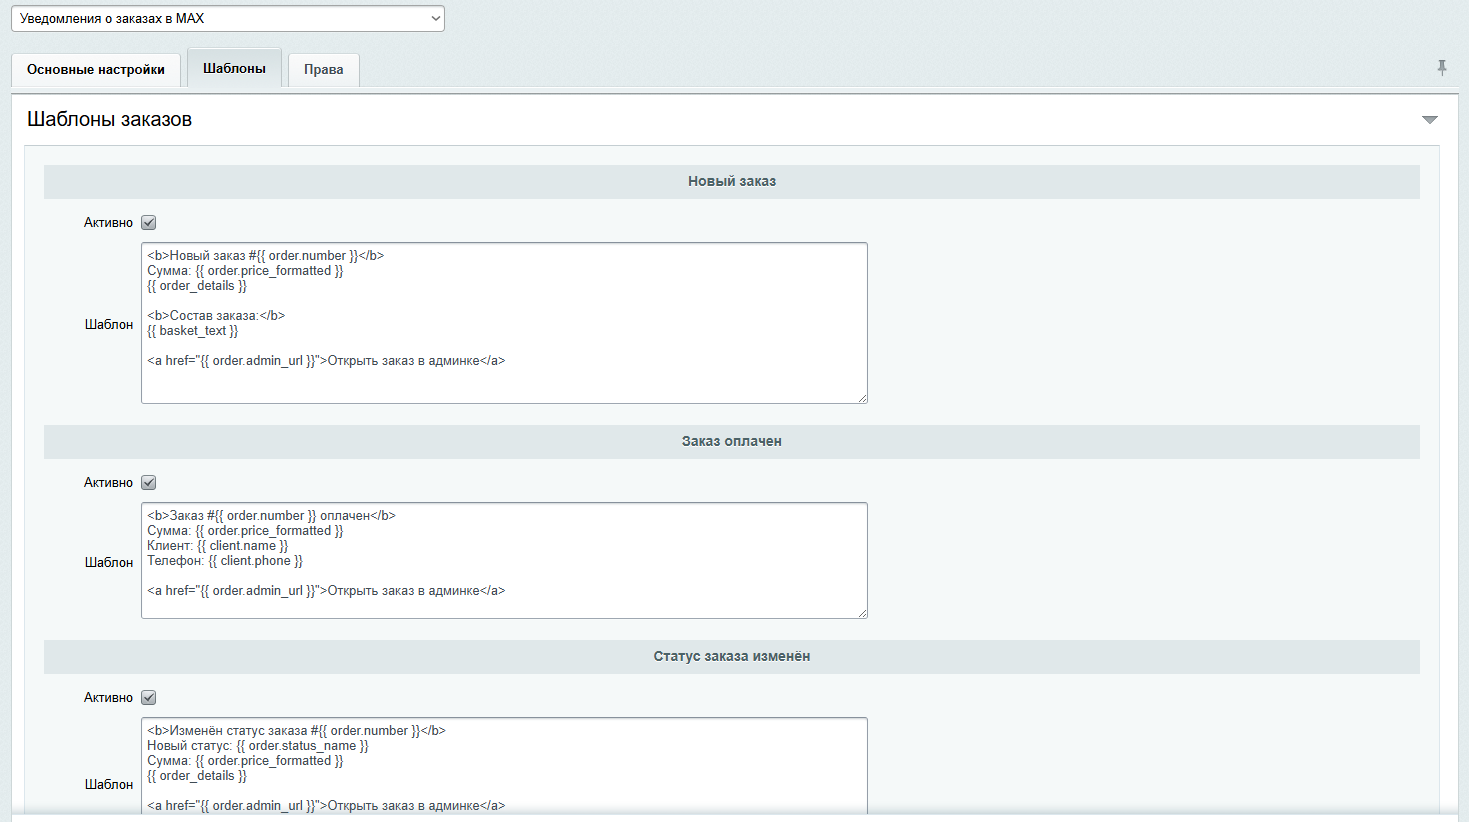This screenshot has height=822, width=1469.
Task: Click the "Новый заказ" section header
Action: [x=732, y=182]
